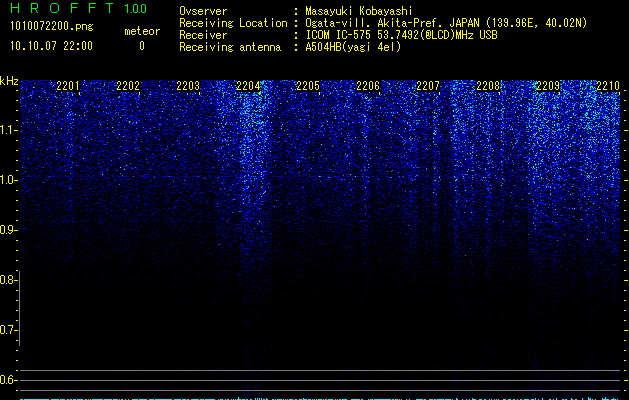Screen dimensions: 629x400
Task: Click the HROFFT 1.0.0 title text
Action: pyautogui.click(x=79, y=8)
